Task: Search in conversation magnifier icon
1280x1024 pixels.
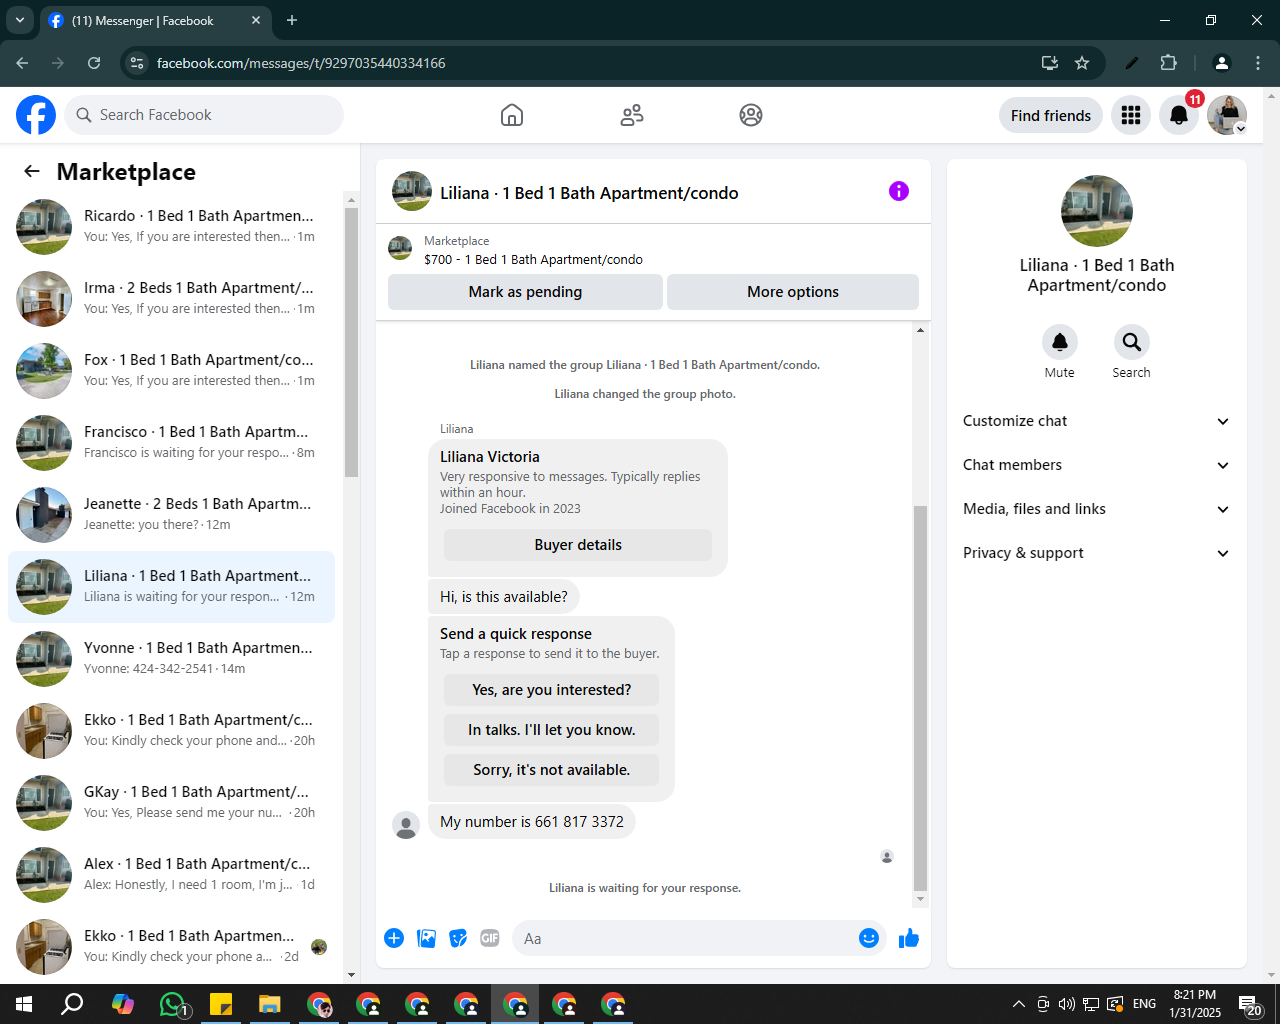Action: tap(1132, 342)
